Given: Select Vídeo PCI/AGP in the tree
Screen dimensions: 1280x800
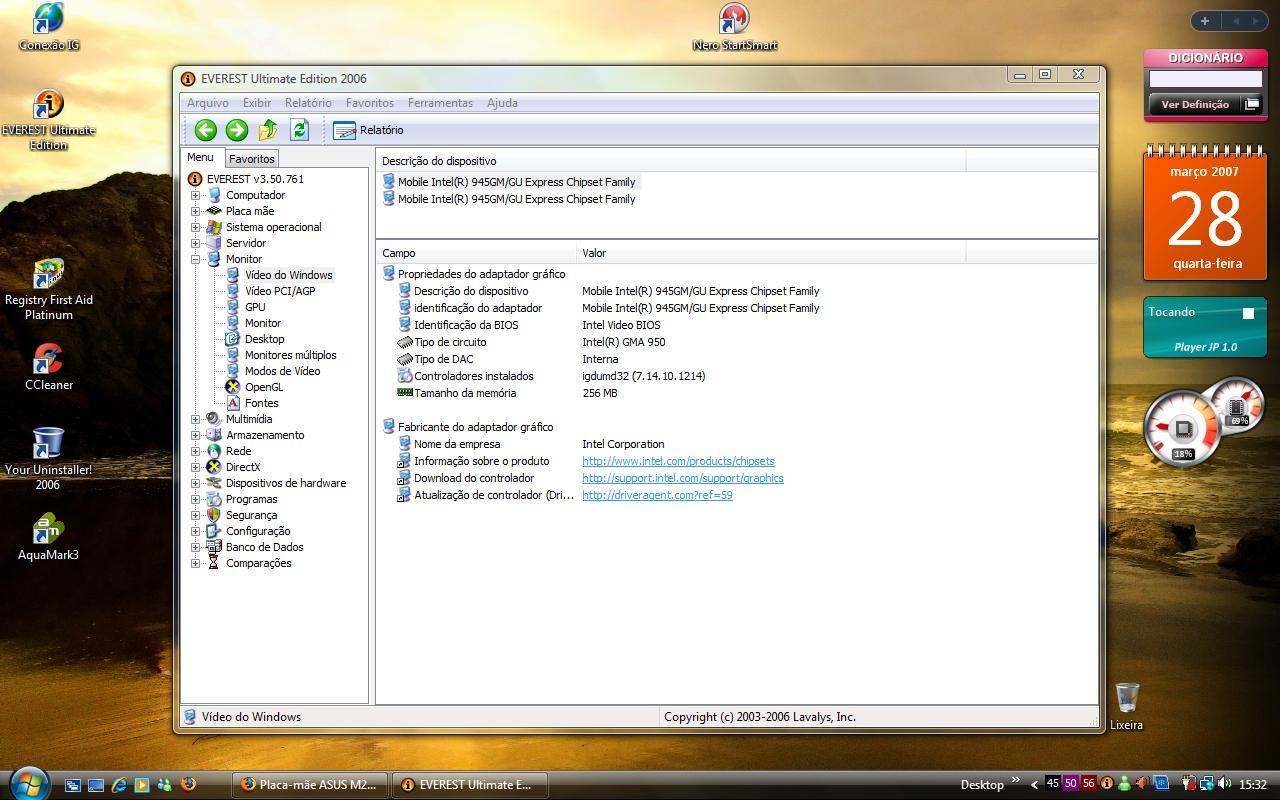Looking at the screenshot, I should pos(279,291).
